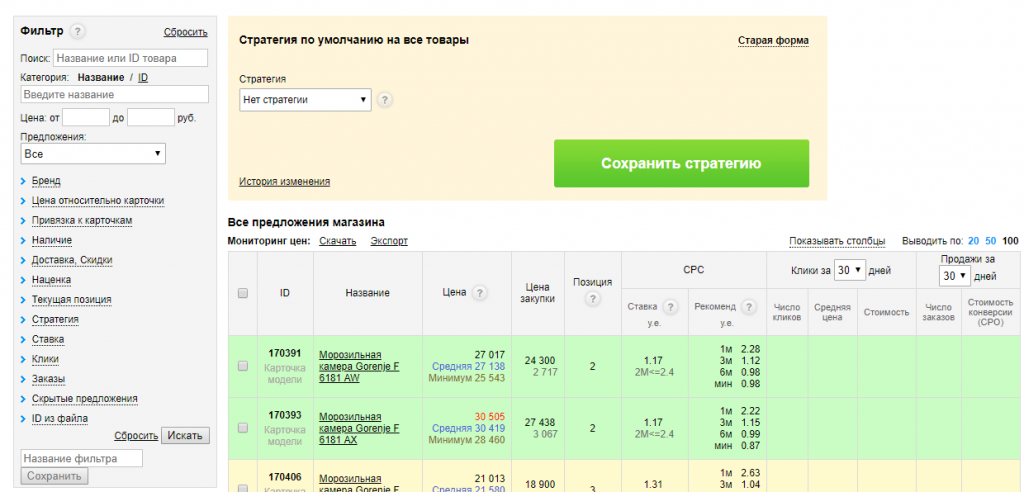
Task: Open Показывать столбцы link
Action: (x=837, y=240)
